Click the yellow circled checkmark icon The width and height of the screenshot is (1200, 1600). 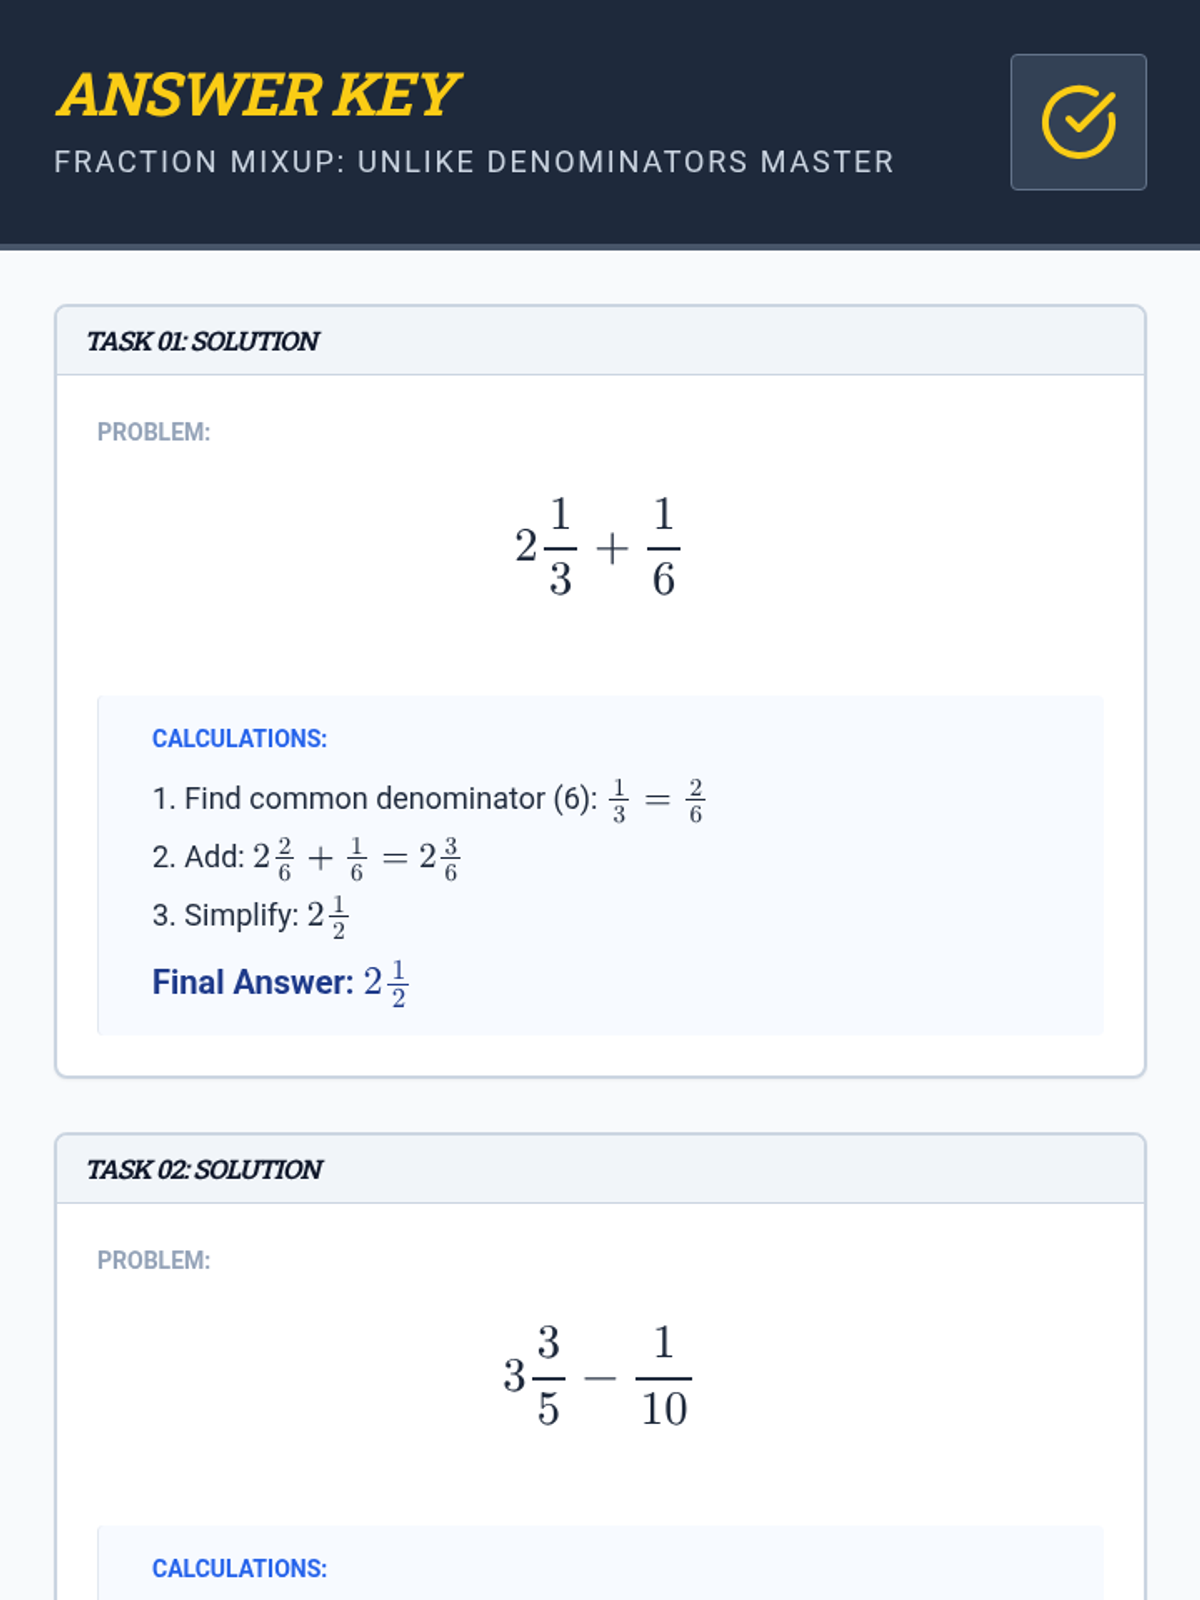tap(1078, 122)
